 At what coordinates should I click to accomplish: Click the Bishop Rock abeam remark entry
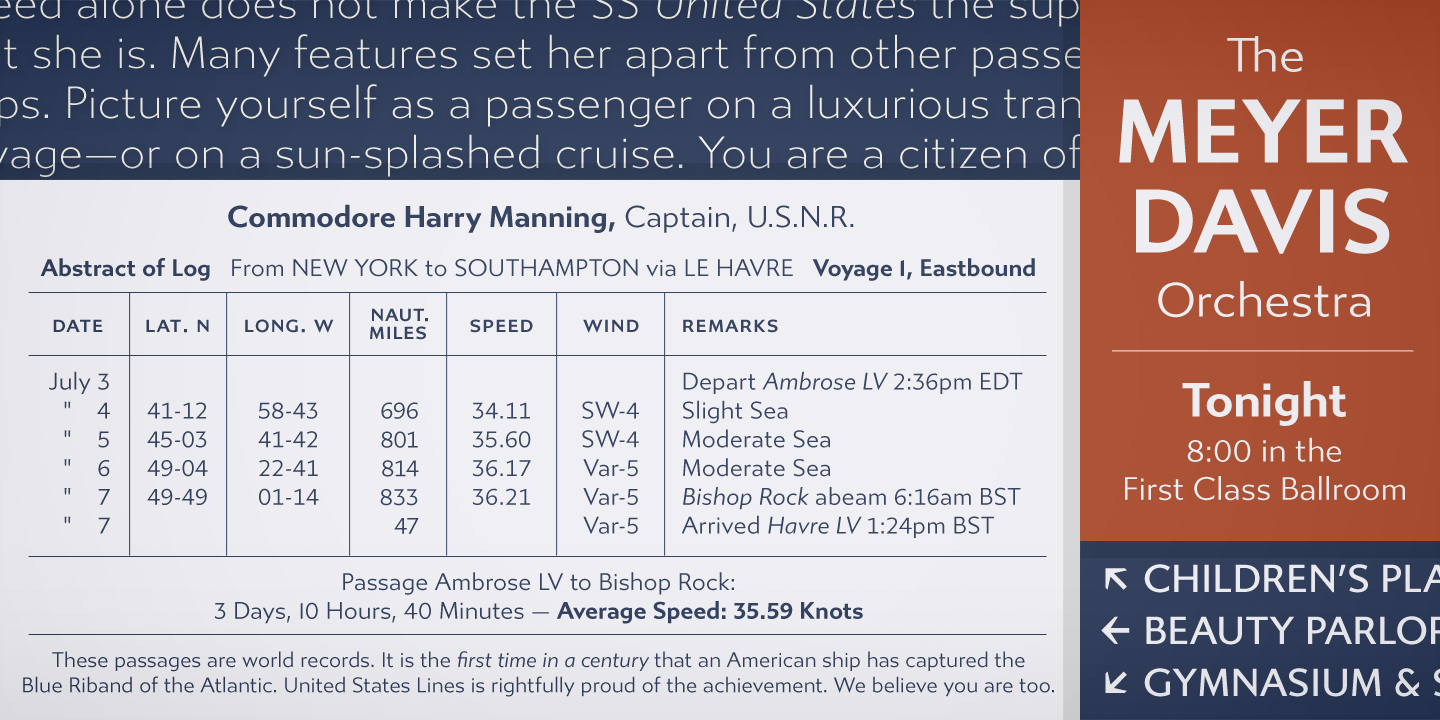(850, 497)
